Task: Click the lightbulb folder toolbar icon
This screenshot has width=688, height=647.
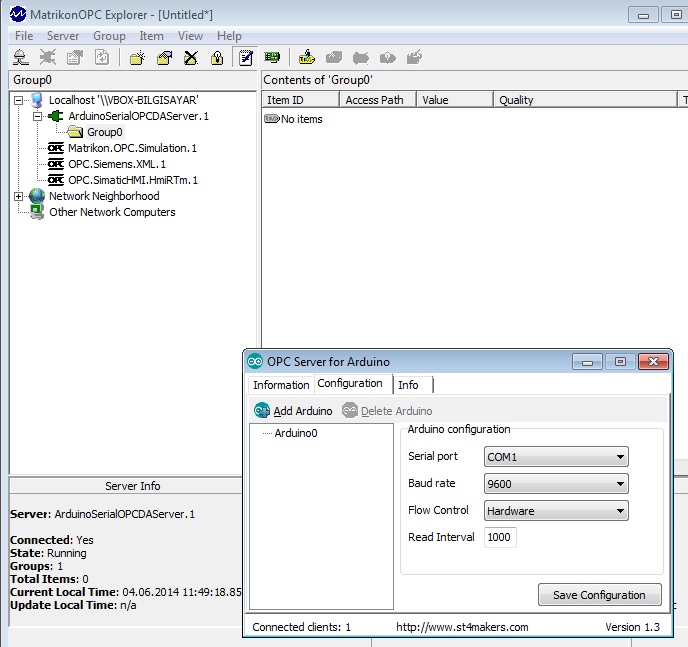Action: [217, 57]
